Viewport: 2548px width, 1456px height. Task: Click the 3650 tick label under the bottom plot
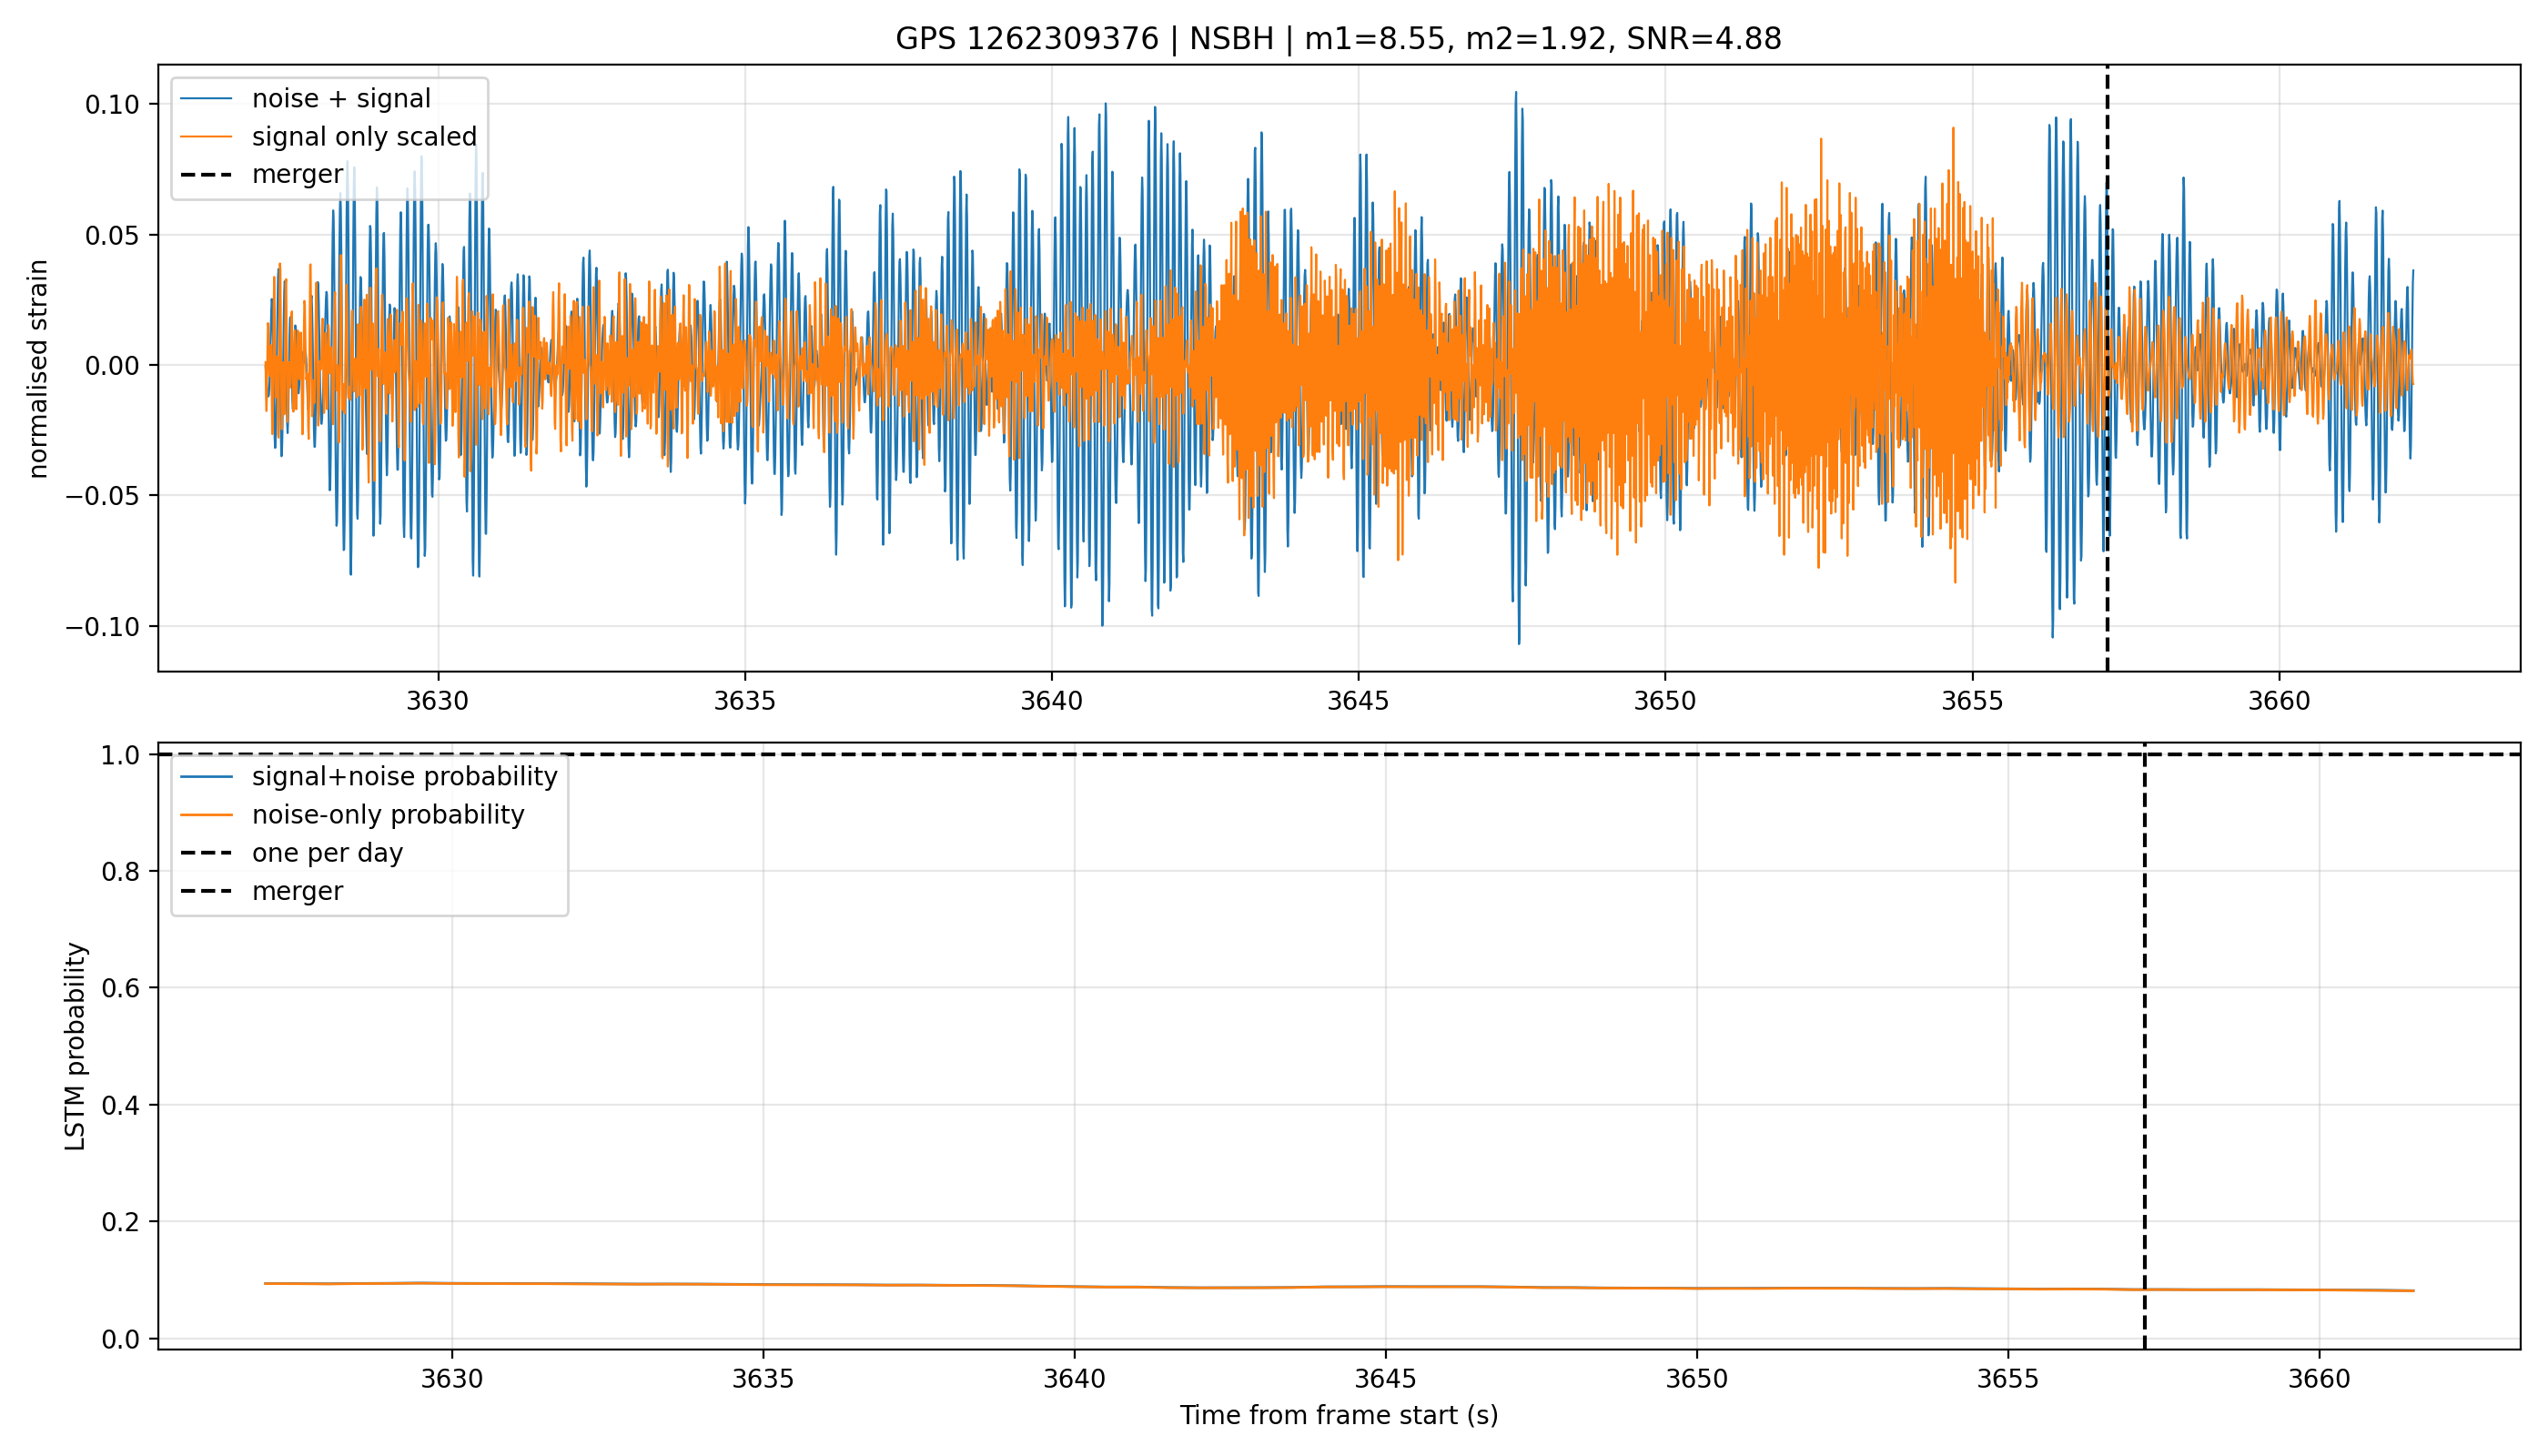coord(1696,1379)
